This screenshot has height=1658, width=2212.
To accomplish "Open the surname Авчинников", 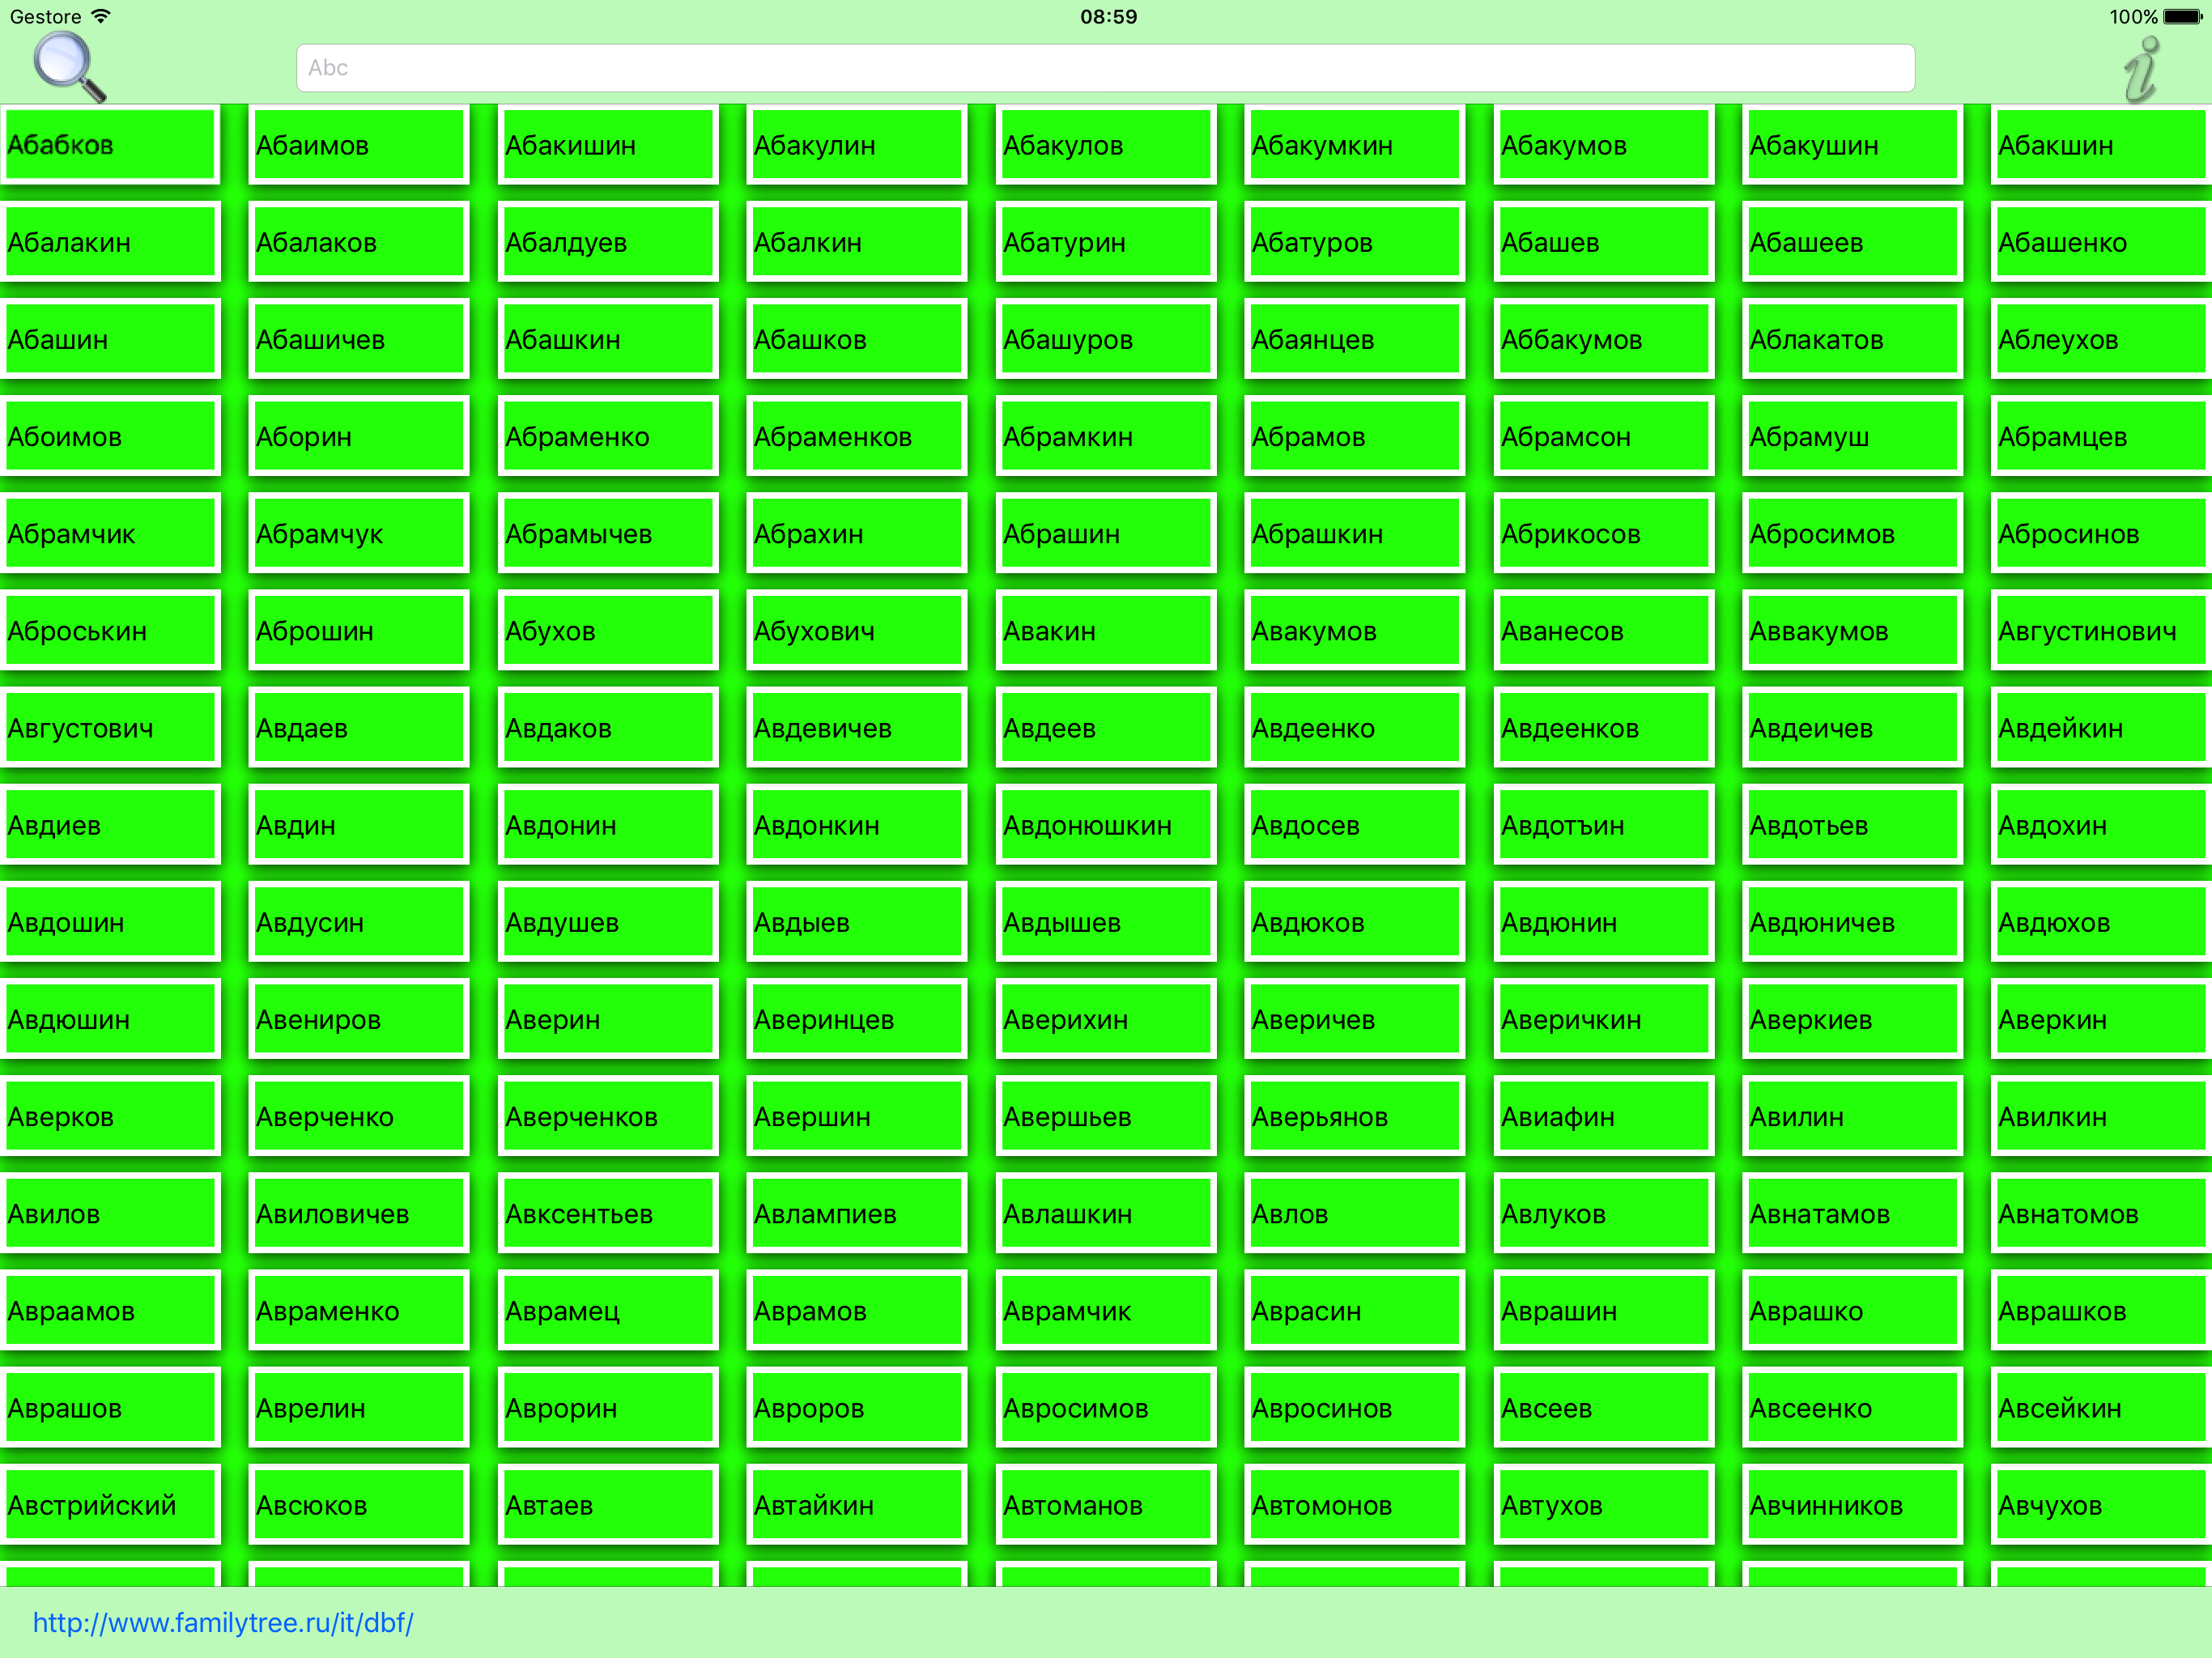I will pyautogui.click(x=1852, y=1504).
